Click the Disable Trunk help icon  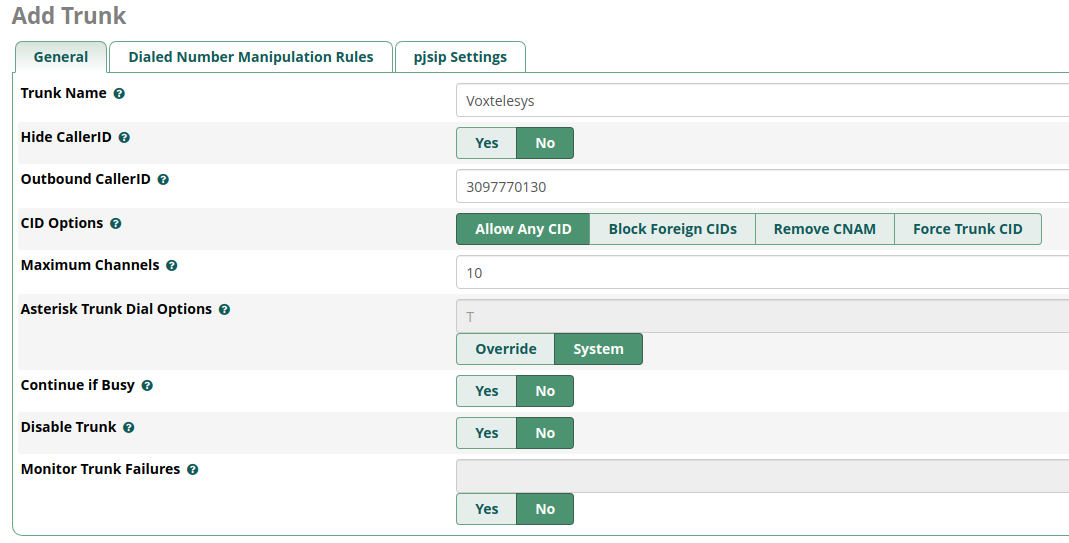pyautogui.click(x=129, y=427)
